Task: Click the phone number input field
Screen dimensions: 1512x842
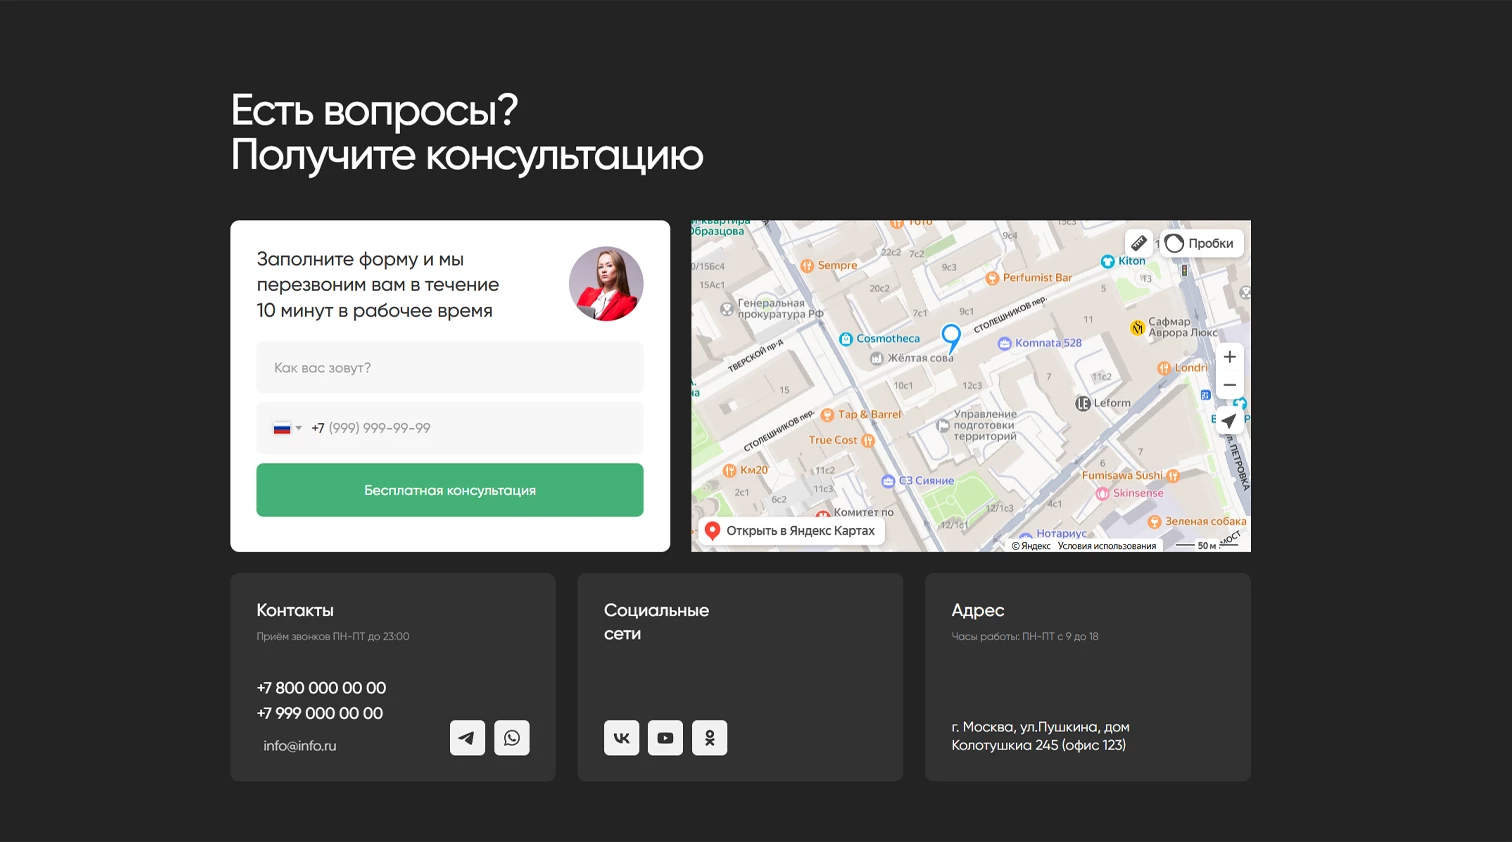Action: [450, 428]
